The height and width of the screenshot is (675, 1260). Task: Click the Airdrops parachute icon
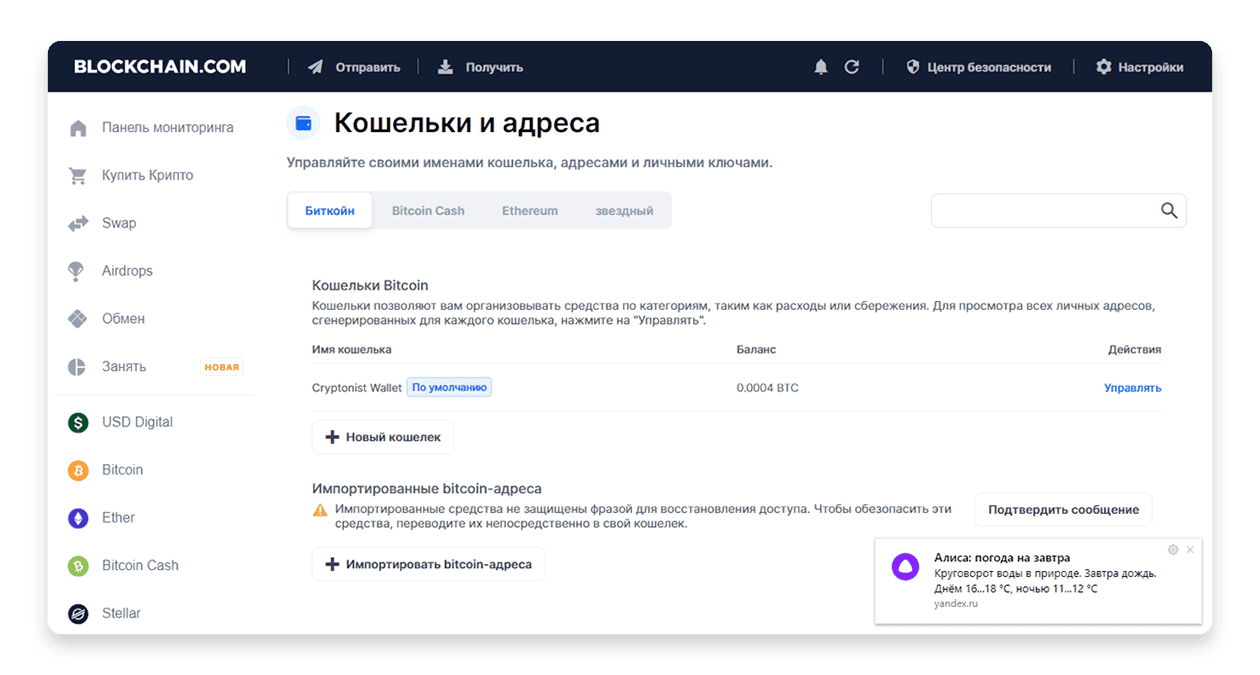coord(76,271)
